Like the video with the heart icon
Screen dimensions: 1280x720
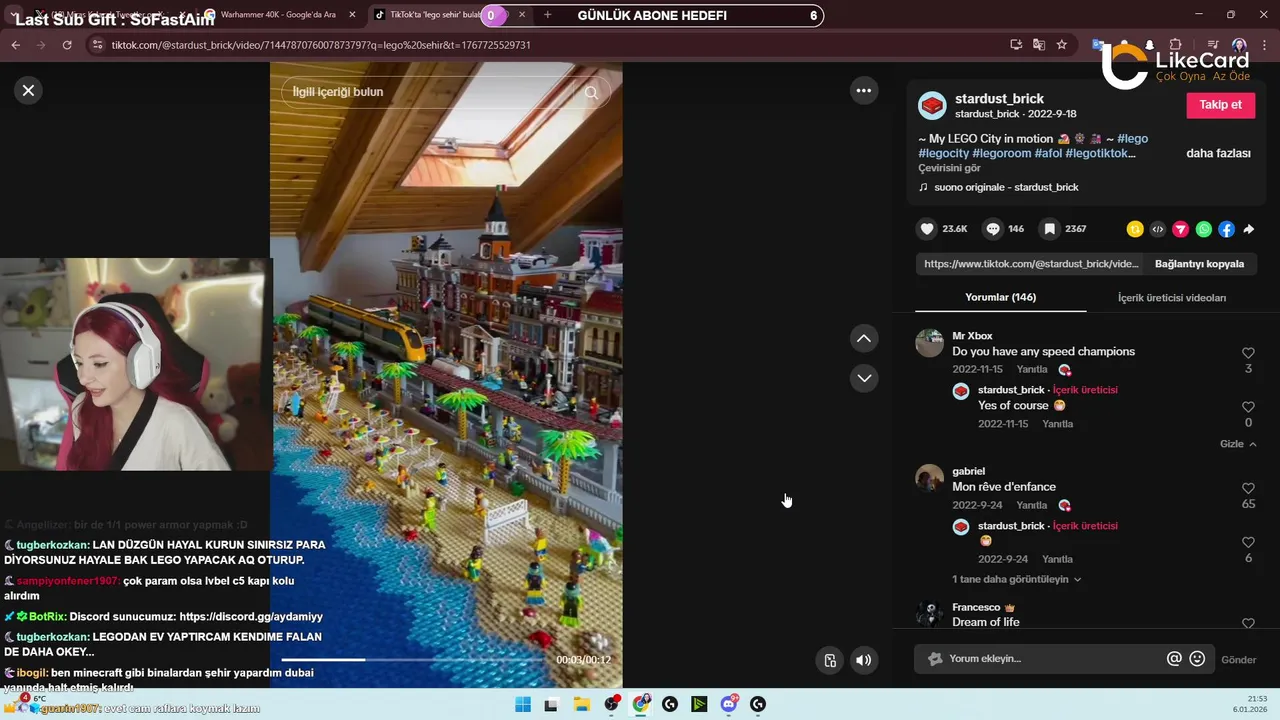click(927, 229)
